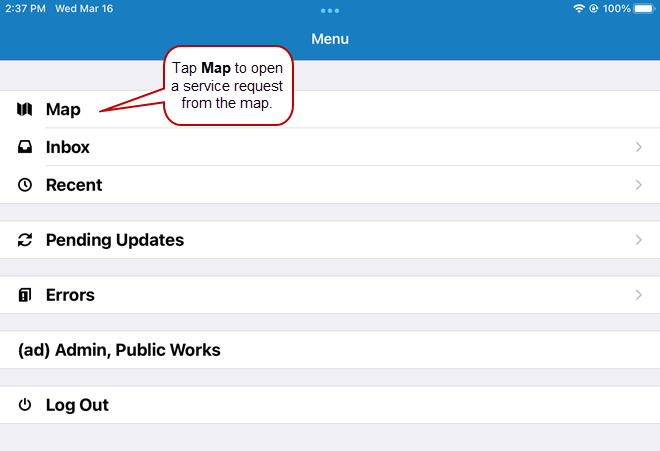Tap the (ad) Admin, Public Works row

(x=120, y=350)
